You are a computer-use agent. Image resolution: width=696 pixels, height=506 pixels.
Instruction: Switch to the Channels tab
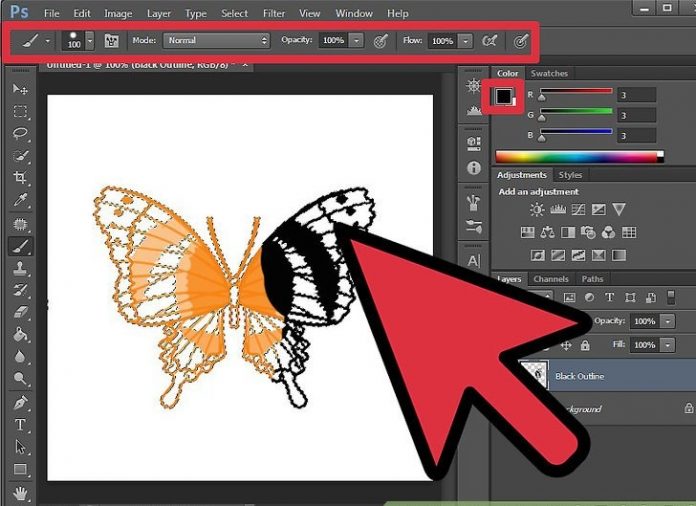(550, 279)
